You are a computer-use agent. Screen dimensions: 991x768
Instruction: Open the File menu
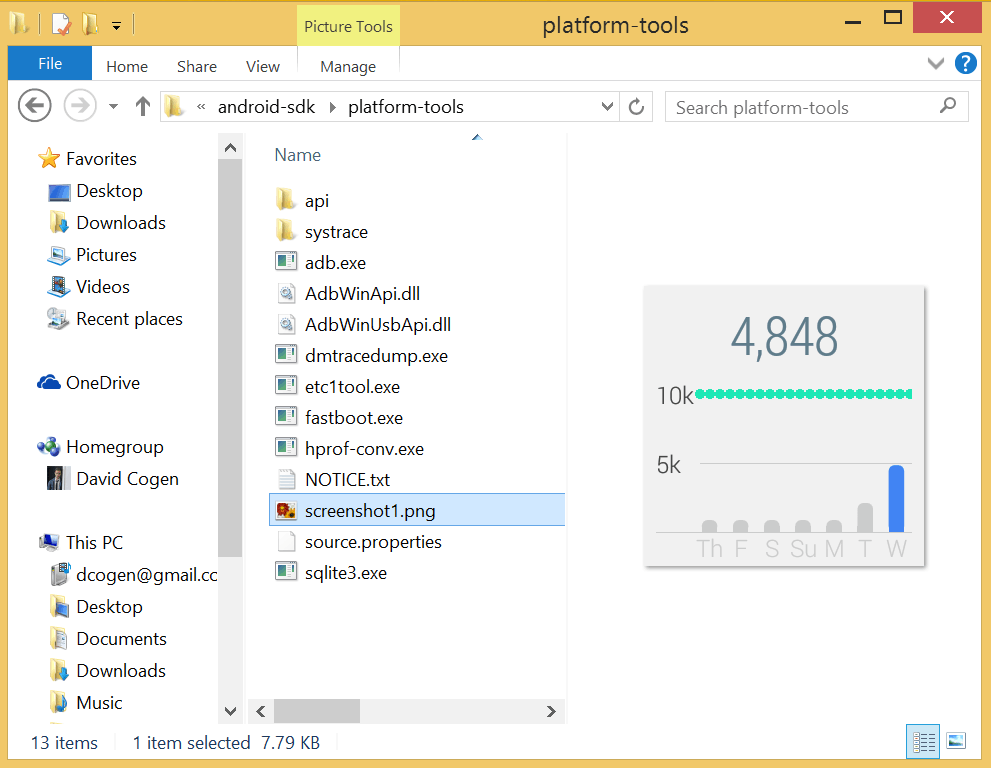point(50,64)
